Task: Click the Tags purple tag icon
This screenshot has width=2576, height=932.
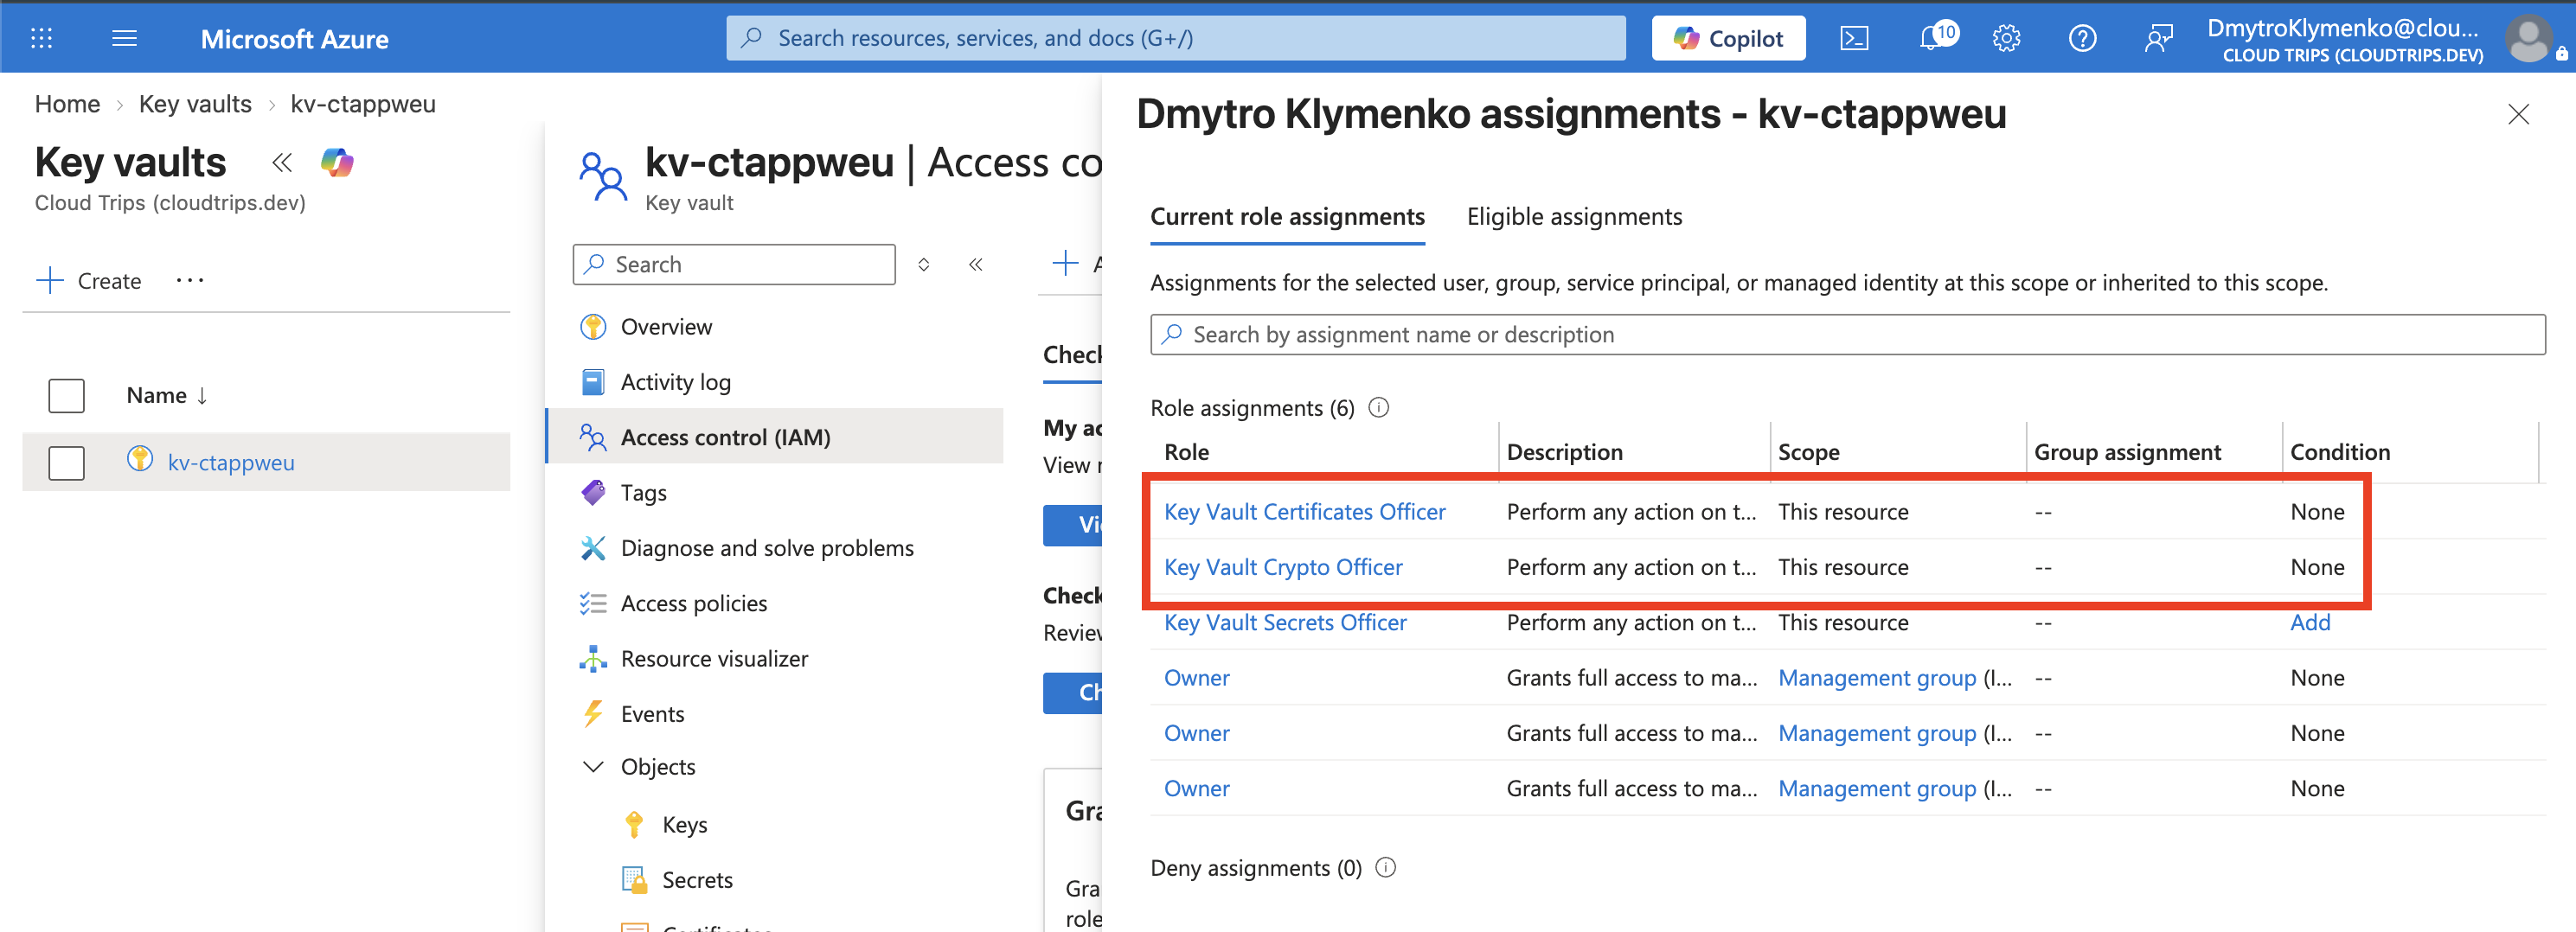Action: (x=593, y=492)
